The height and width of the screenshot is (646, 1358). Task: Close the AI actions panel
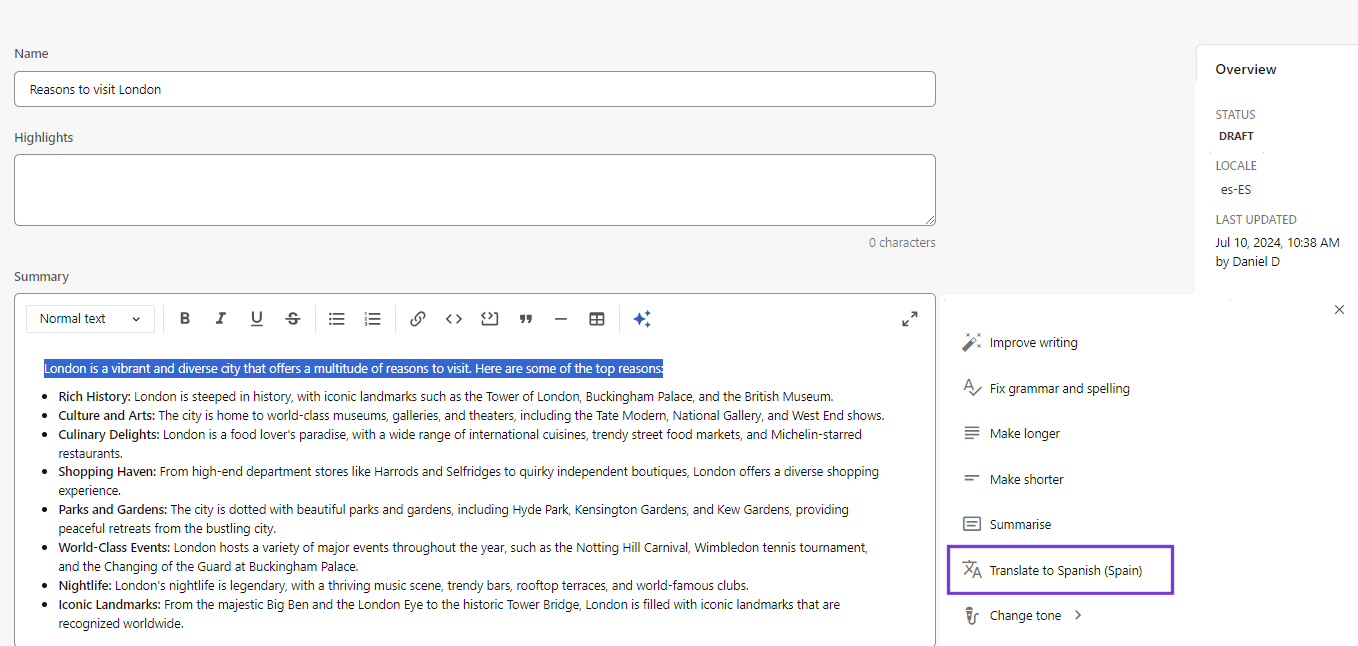click(x=1340, y=310)
